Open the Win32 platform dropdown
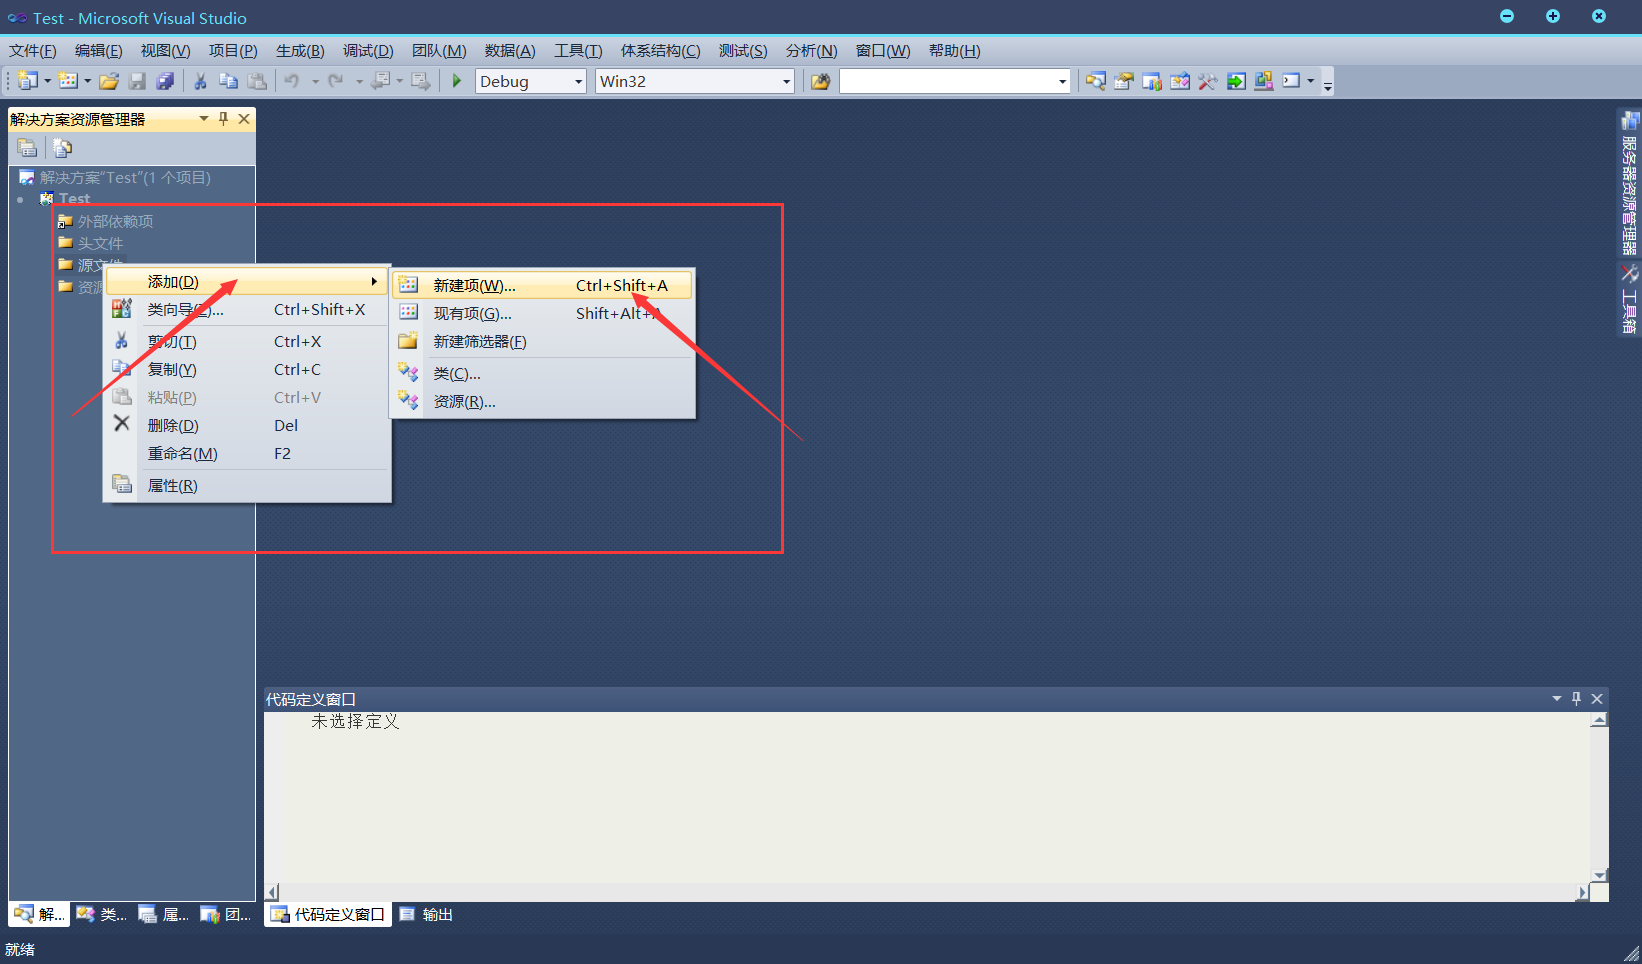 (786, 82)
